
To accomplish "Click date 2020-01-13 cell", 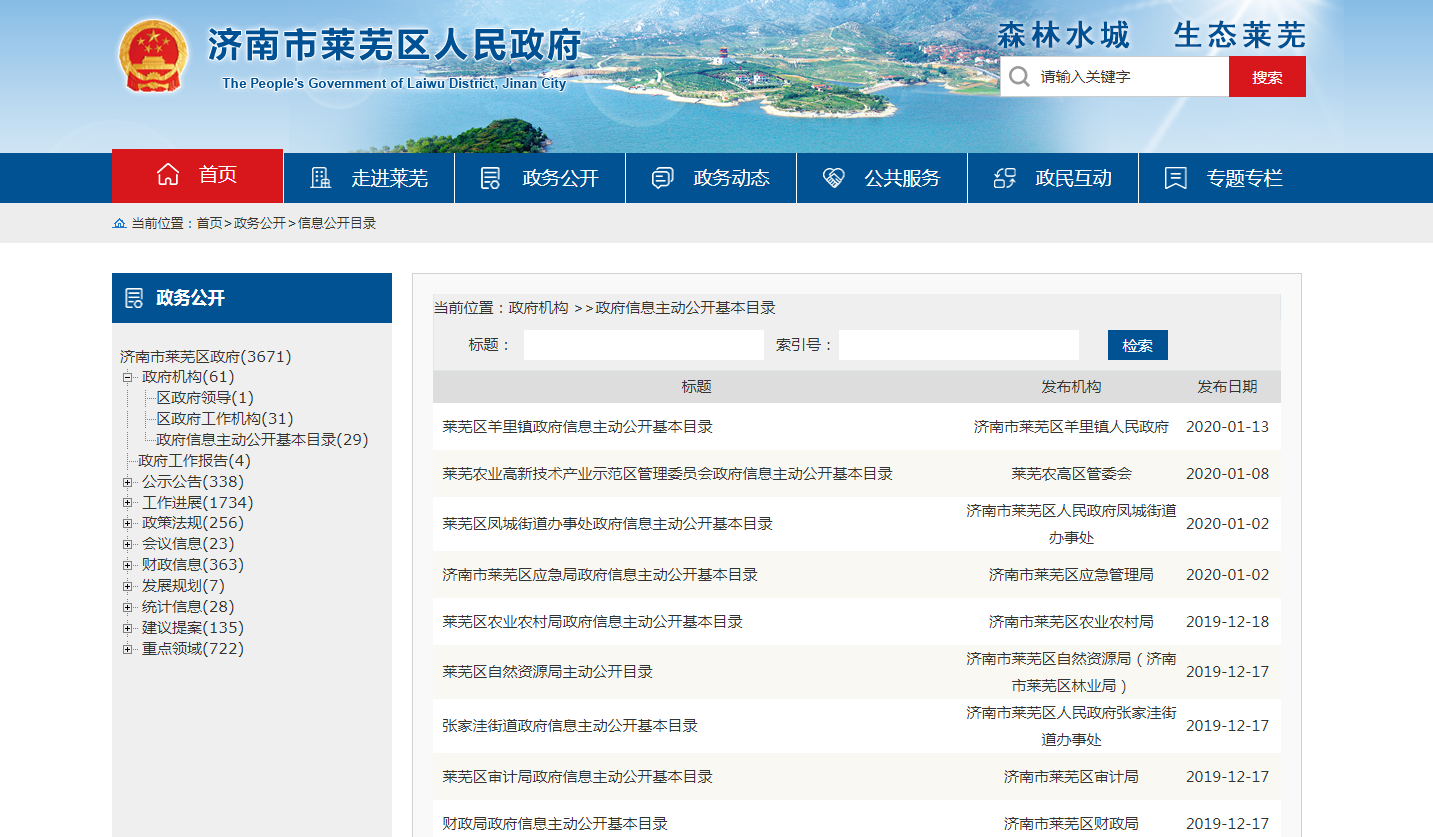I will point(1227,426).
